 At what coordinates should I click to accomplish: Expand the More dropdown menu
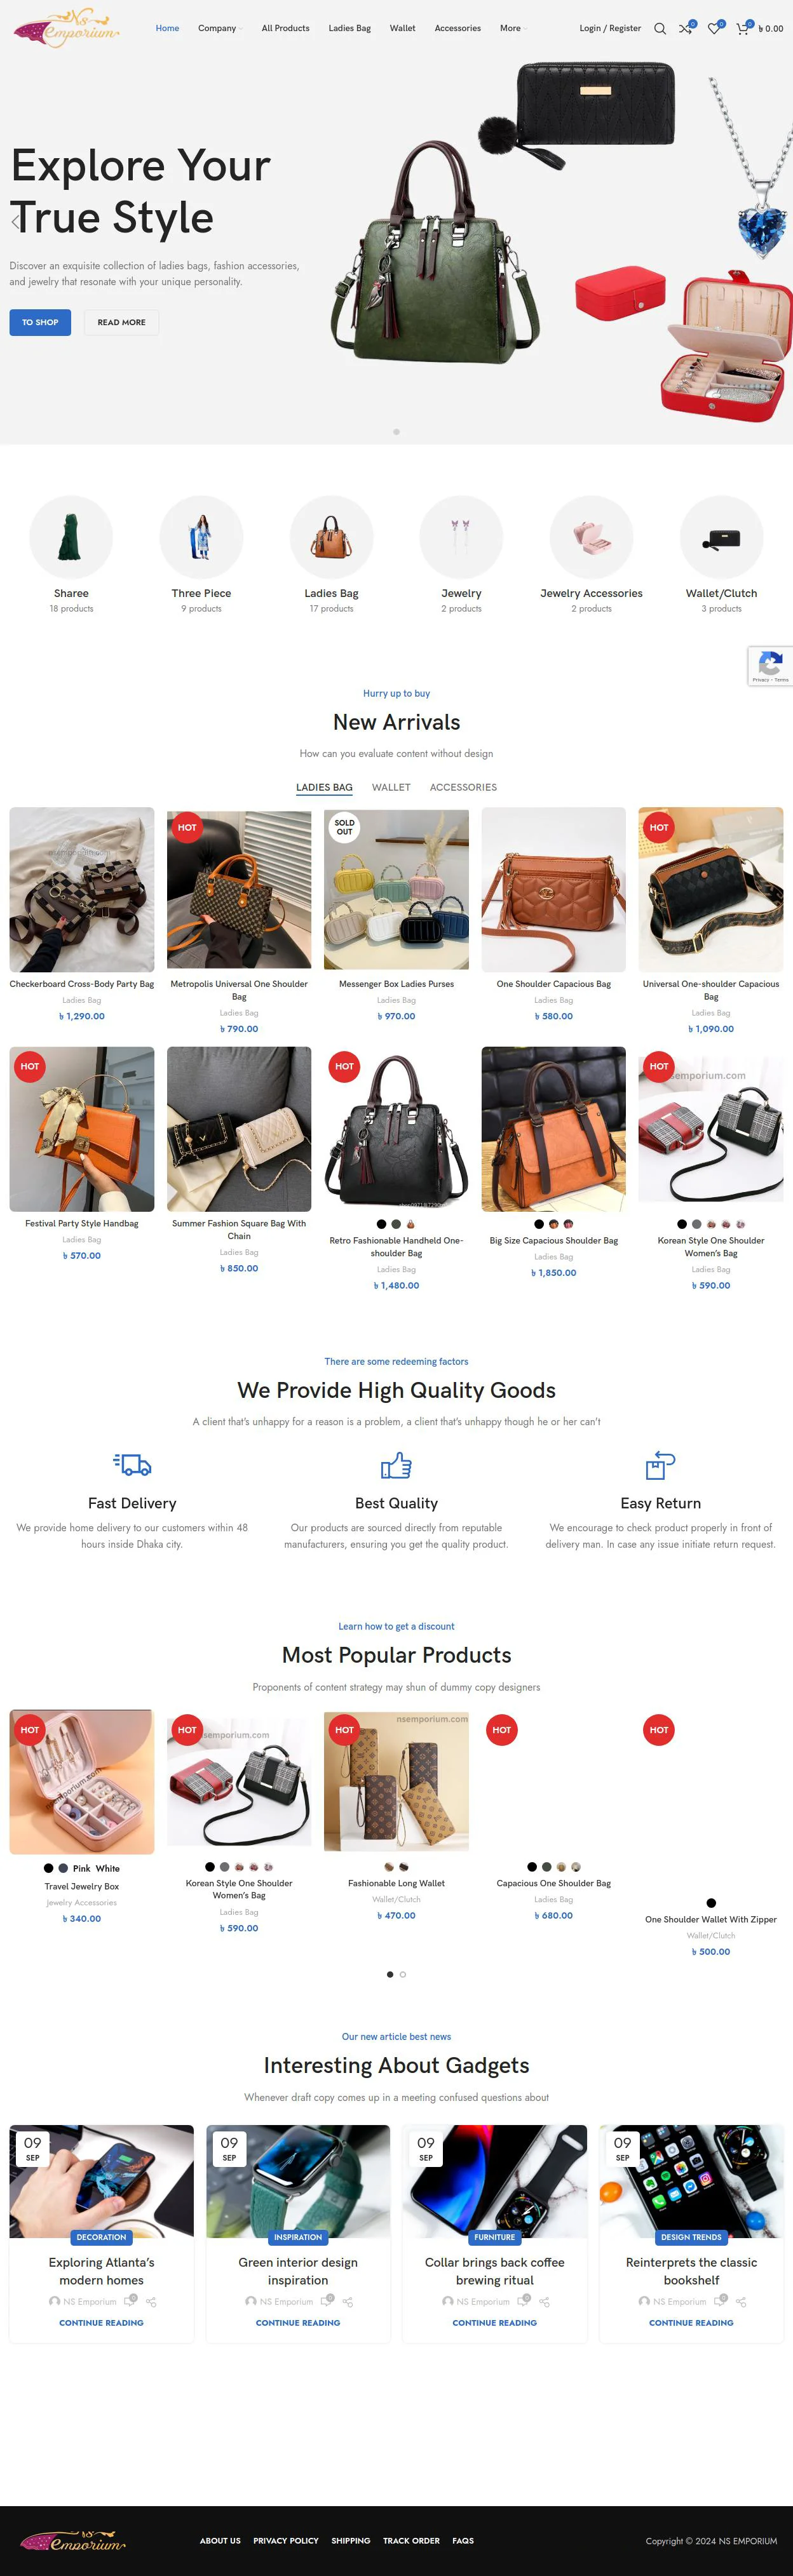(x=513, y=28)
